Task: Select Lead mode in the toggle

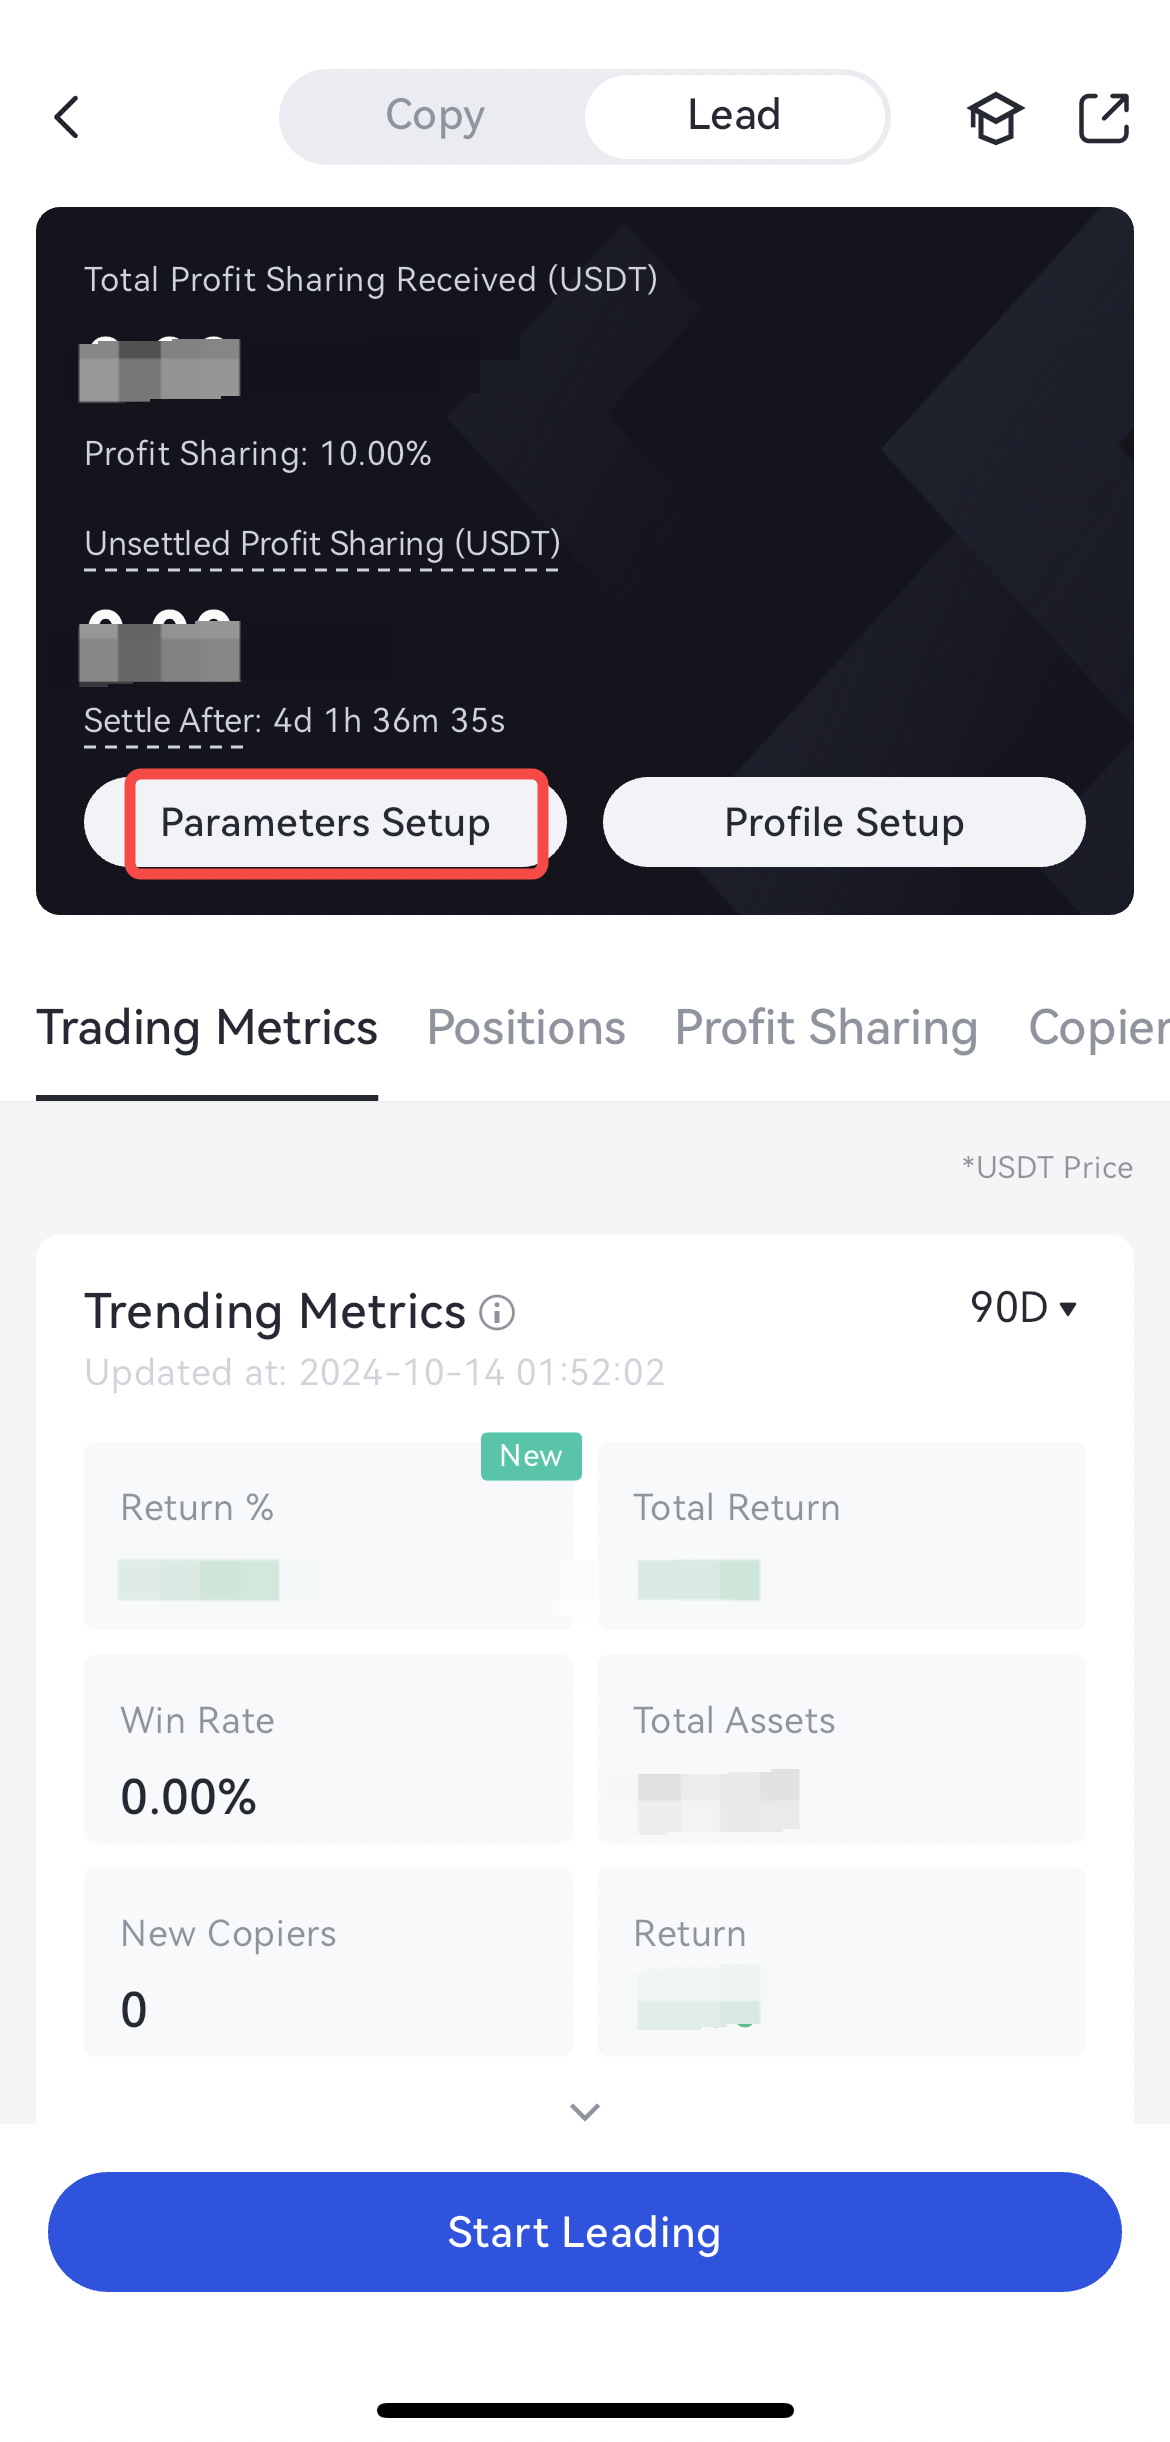Action: pos(734,116)
